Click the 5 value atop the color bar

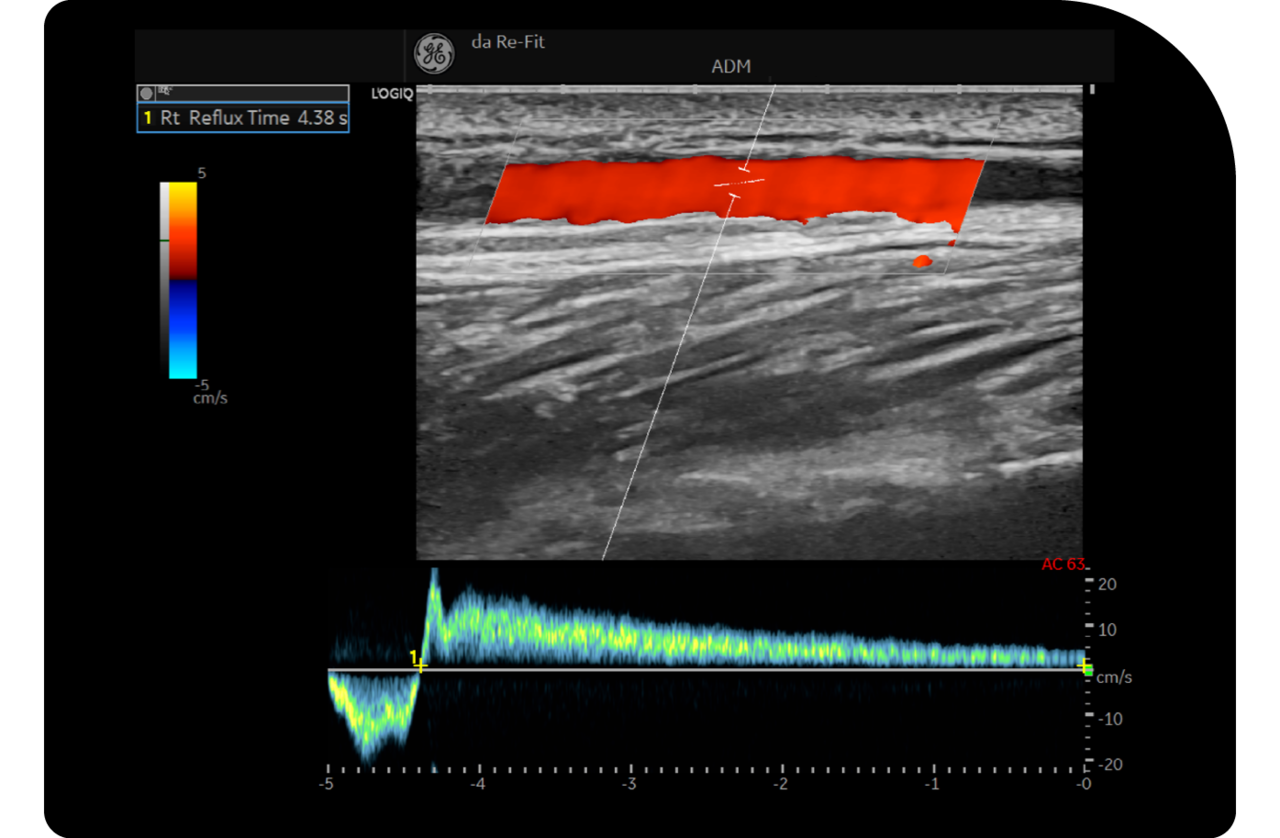click(x=202, y=173)
